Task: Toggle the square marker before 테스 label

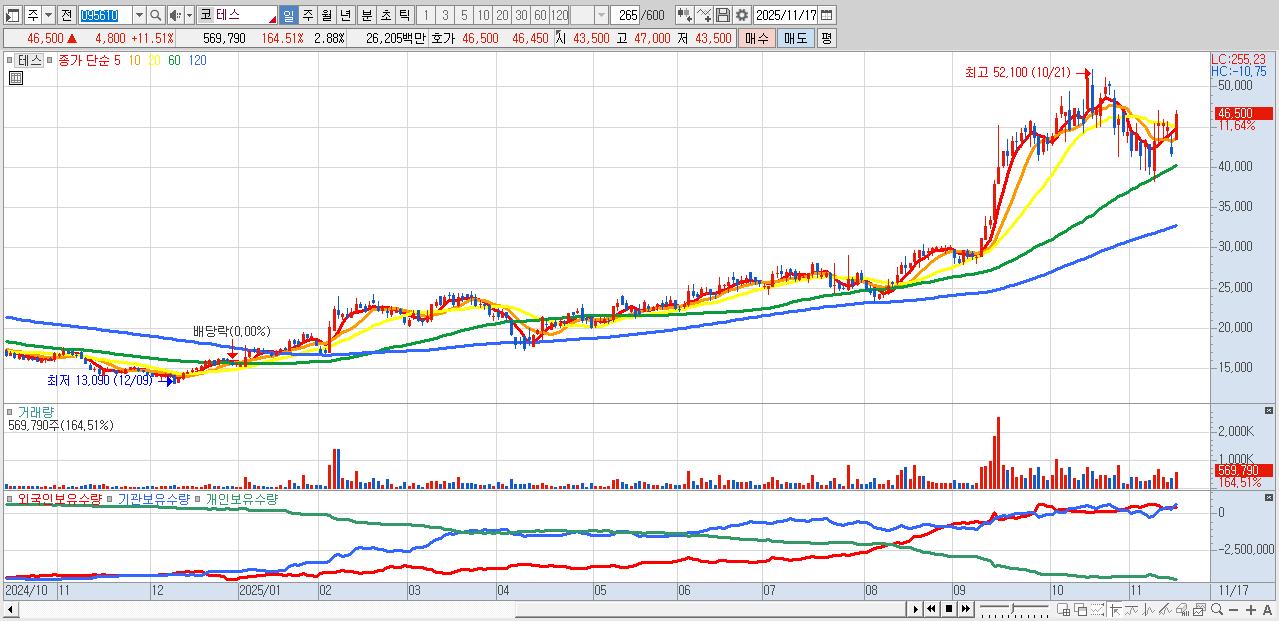Action: [10, 60]
